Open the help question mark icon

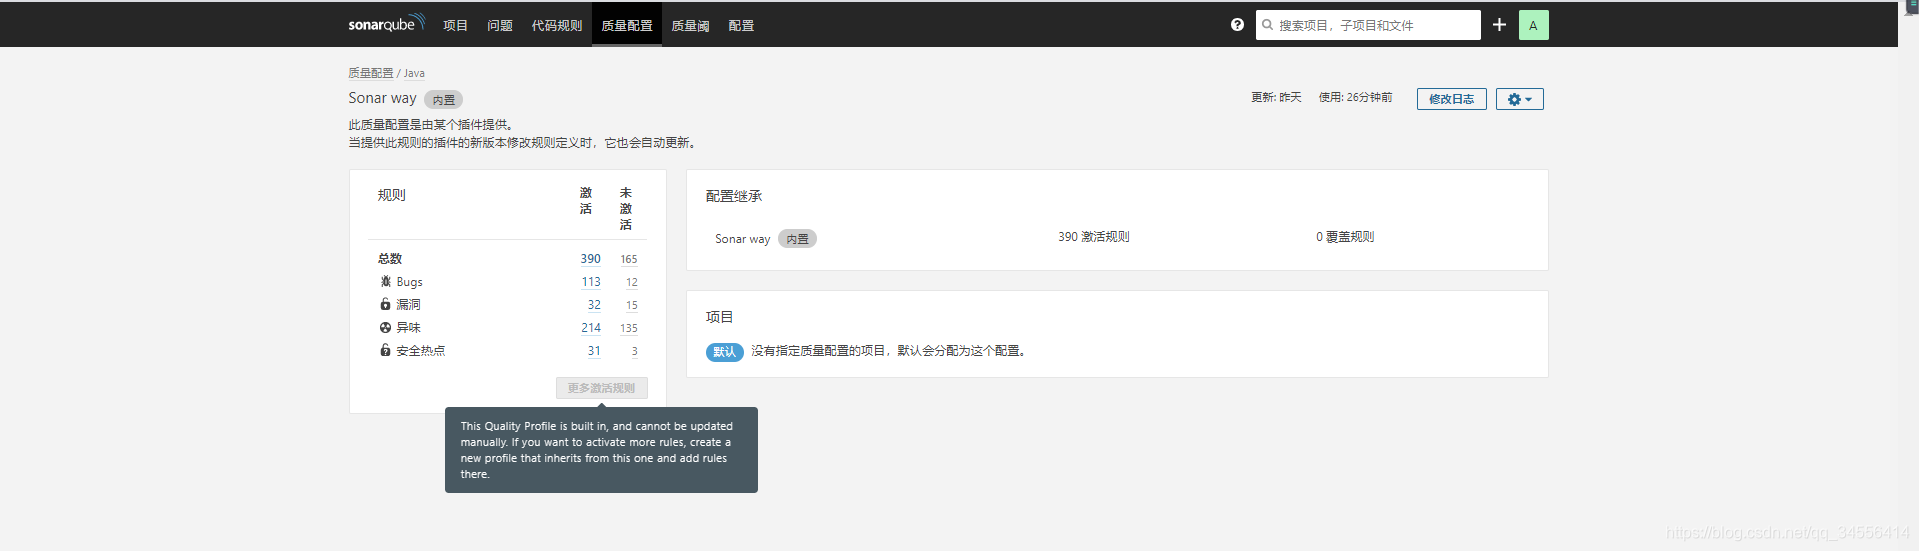(x=1237, y=25)
